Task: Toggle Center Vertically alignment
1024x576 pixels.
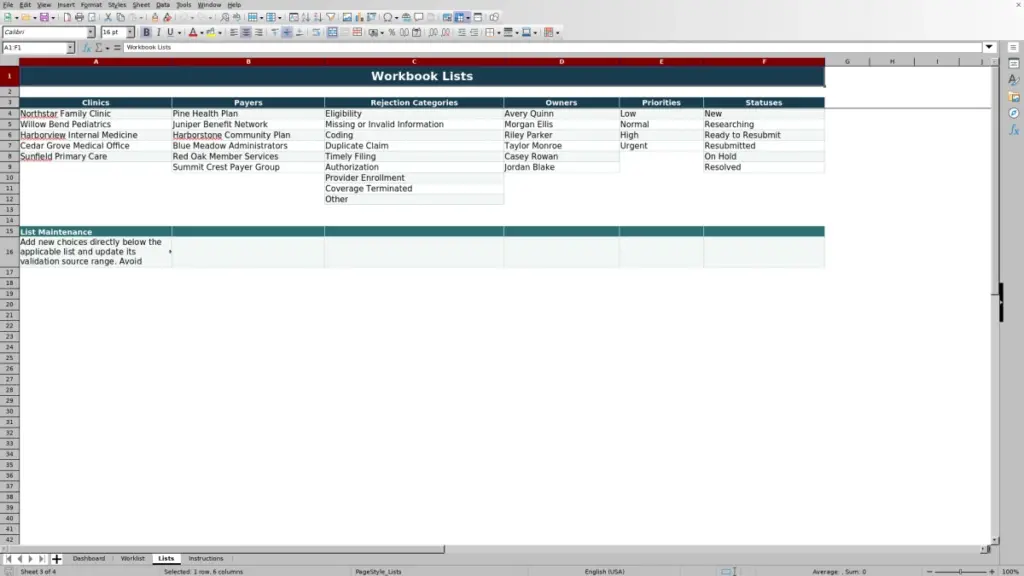Action: (x=287, y=33)
